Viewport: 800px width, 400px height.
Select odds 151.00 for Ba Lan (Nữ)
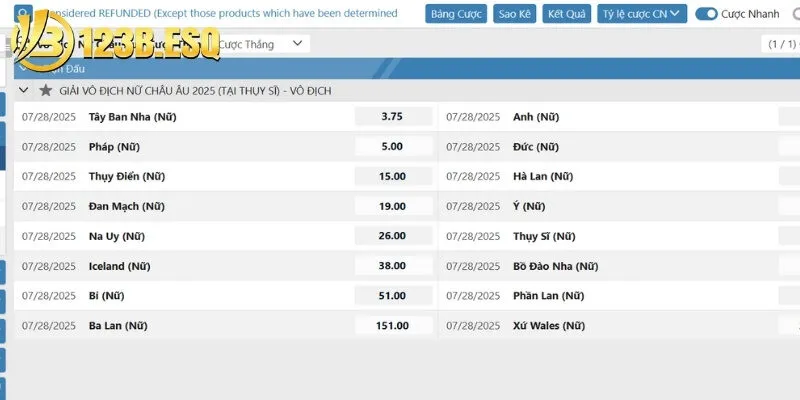[392, 326]
